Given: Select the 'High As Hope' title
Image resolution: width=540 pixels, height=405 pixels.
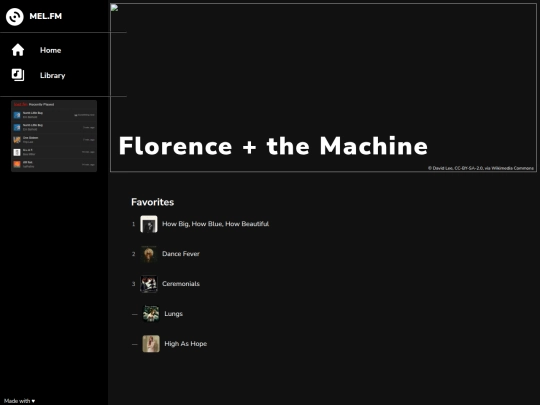Looking at the screenshot, I should click(186, 344).
